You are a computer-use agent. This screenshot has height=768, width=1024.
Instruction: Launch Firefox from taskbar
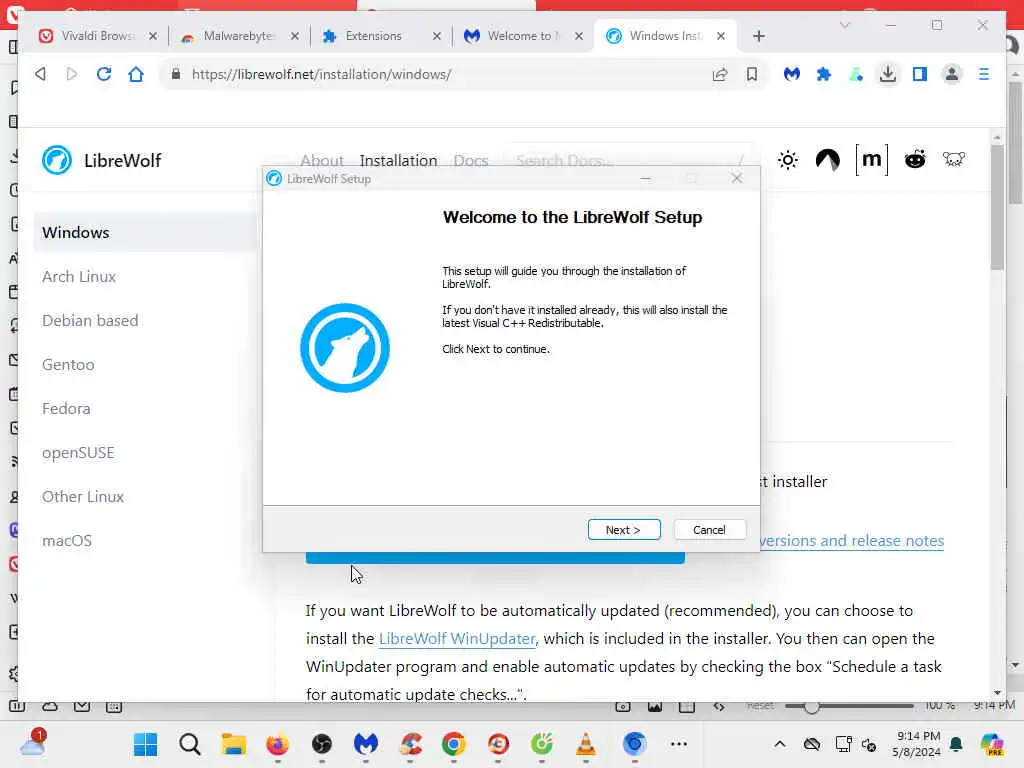278,744
